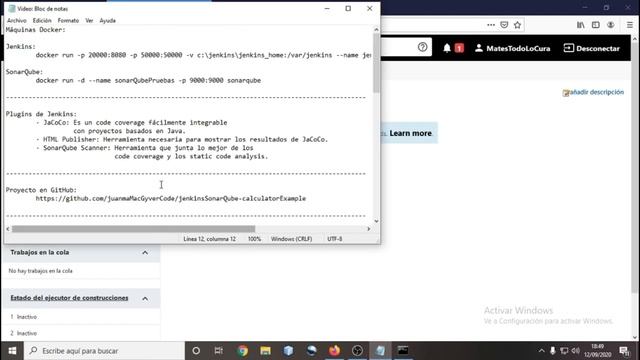This screenshot has width=640, height=360.
Task: Toggle the Firefox sidebar icon
Action: click(596, 25)
